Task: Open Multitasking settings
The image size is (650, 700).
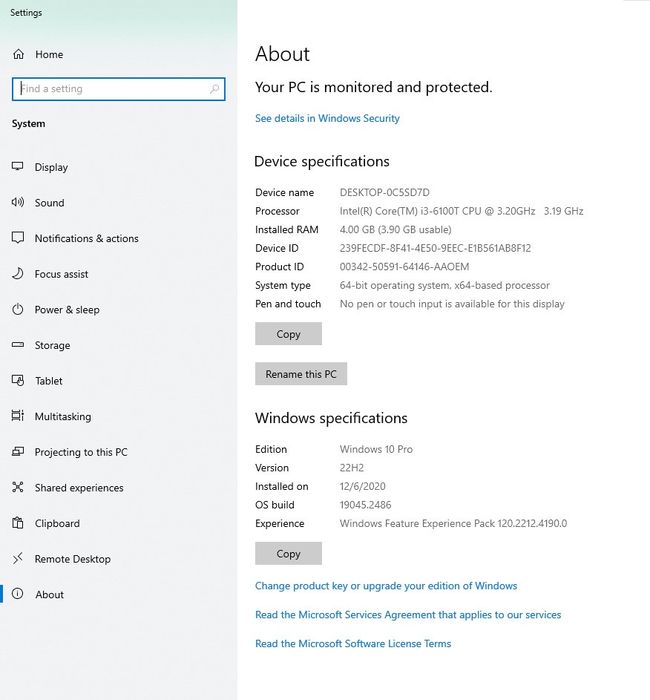Action: pyautogui.click(x=63, y=417)
